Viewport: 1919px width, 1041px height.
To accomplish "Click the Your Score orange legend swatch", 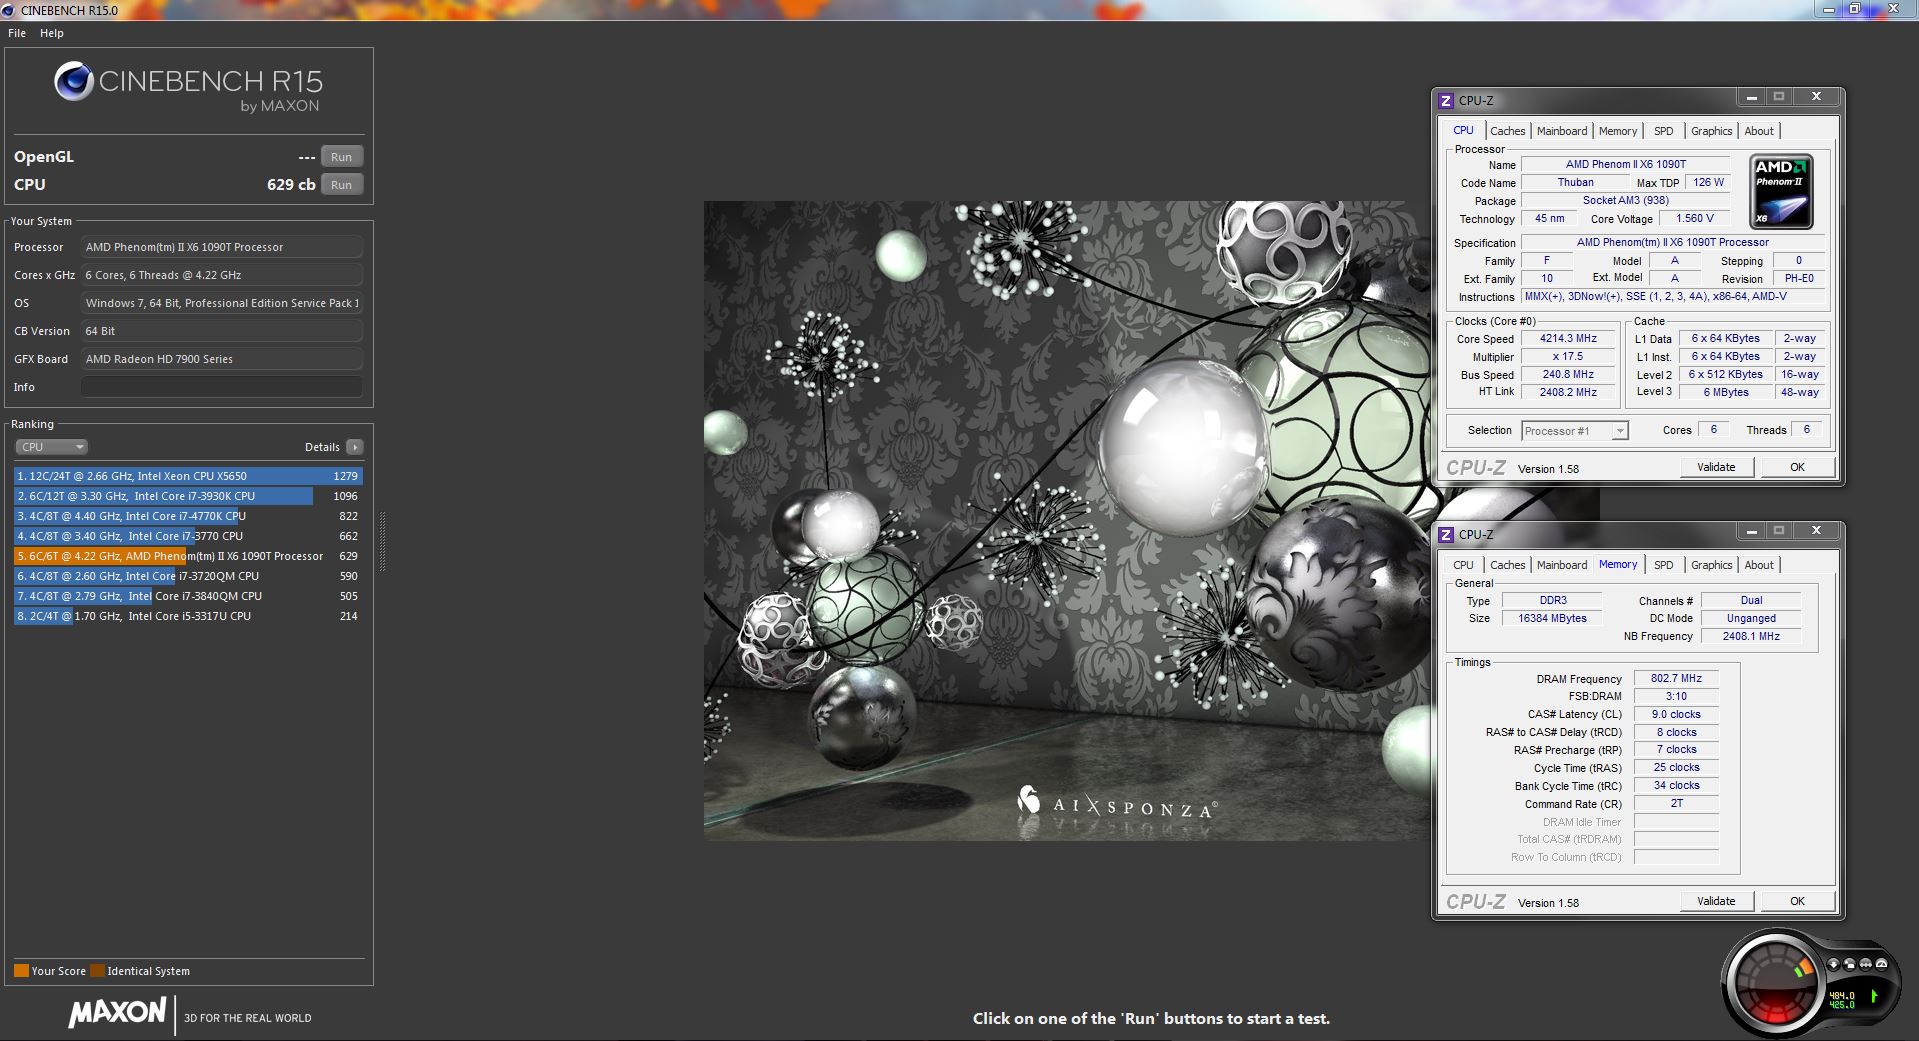I will tap(21, 970).
